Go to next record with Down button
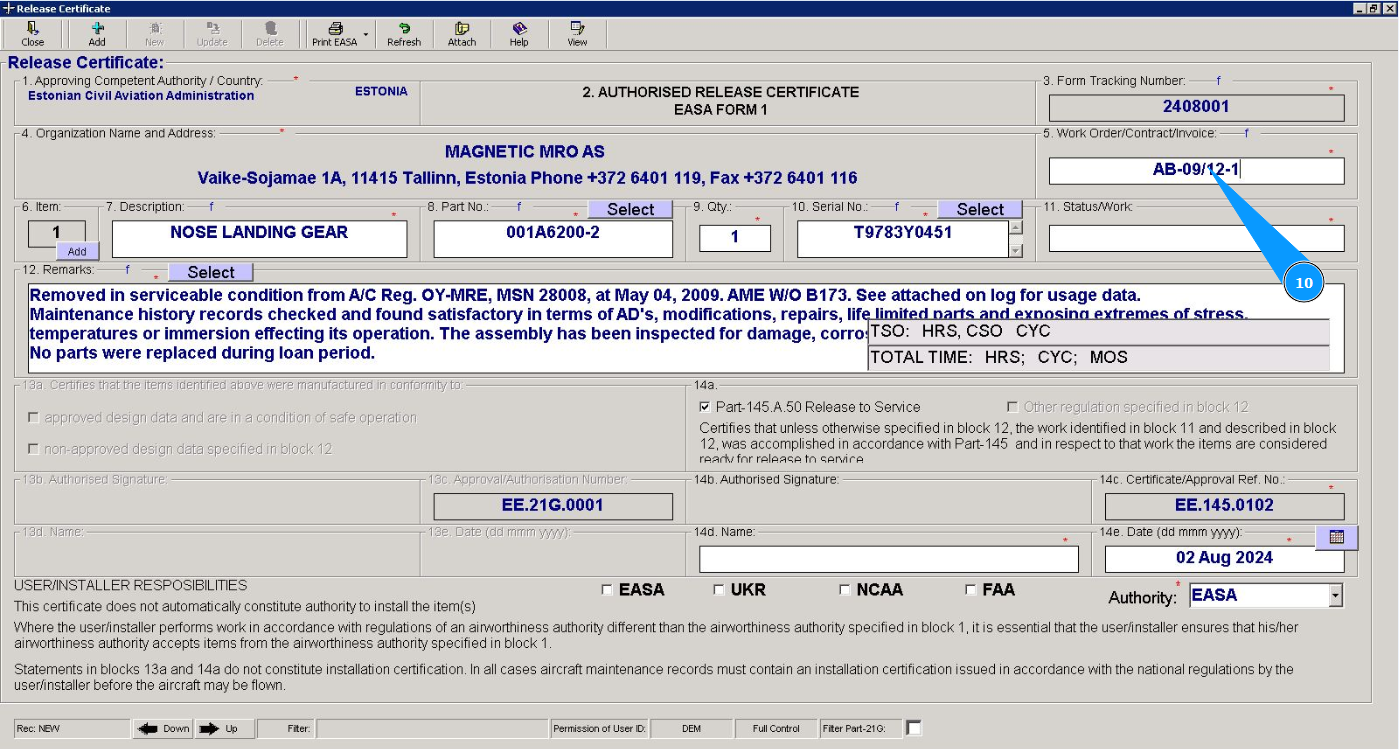 164,728
